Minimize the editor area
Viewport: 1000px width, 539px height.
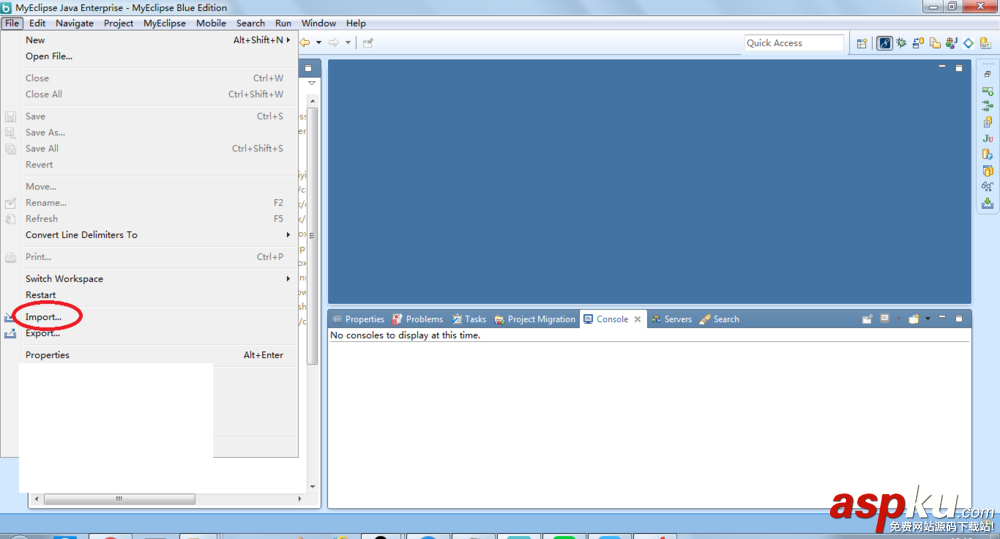click(x=942, y=66)
